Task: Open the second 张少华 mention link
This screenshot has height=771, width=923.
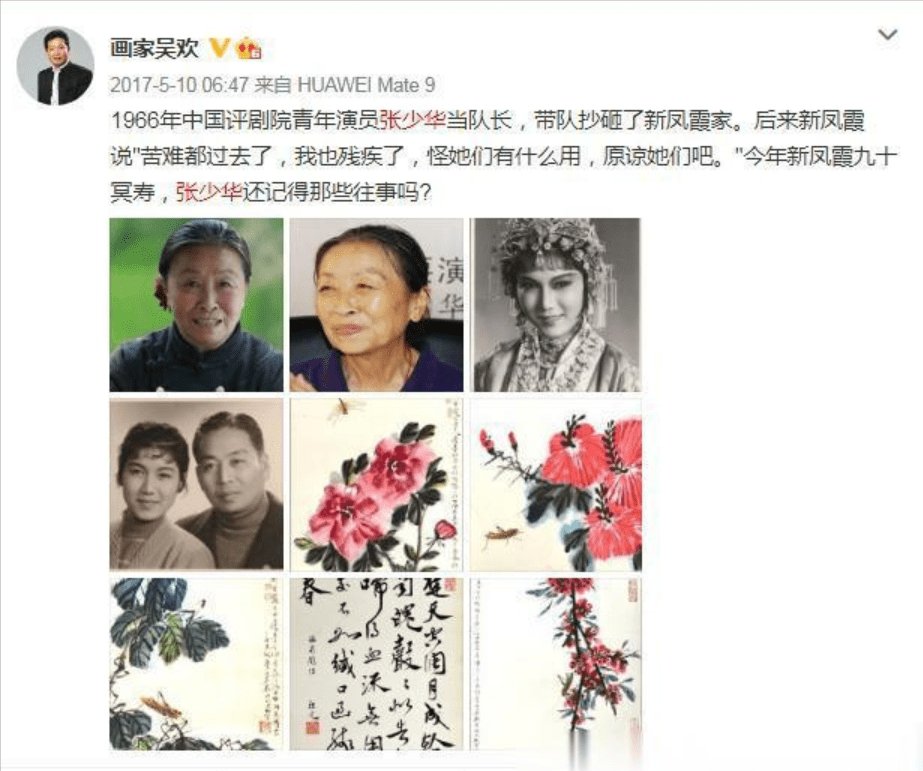Action: pyautogui.click(x=209, y=192)
